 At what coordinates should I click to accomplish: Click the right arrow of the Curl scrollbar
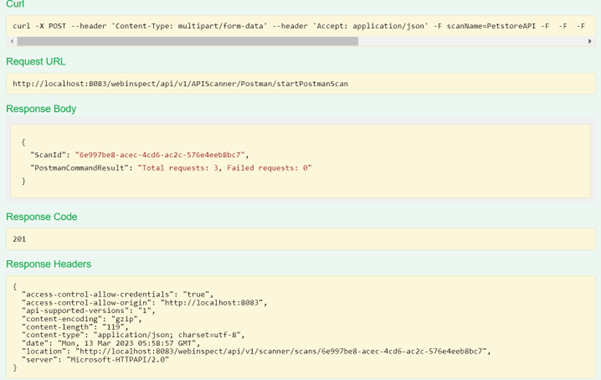point(590,41)
